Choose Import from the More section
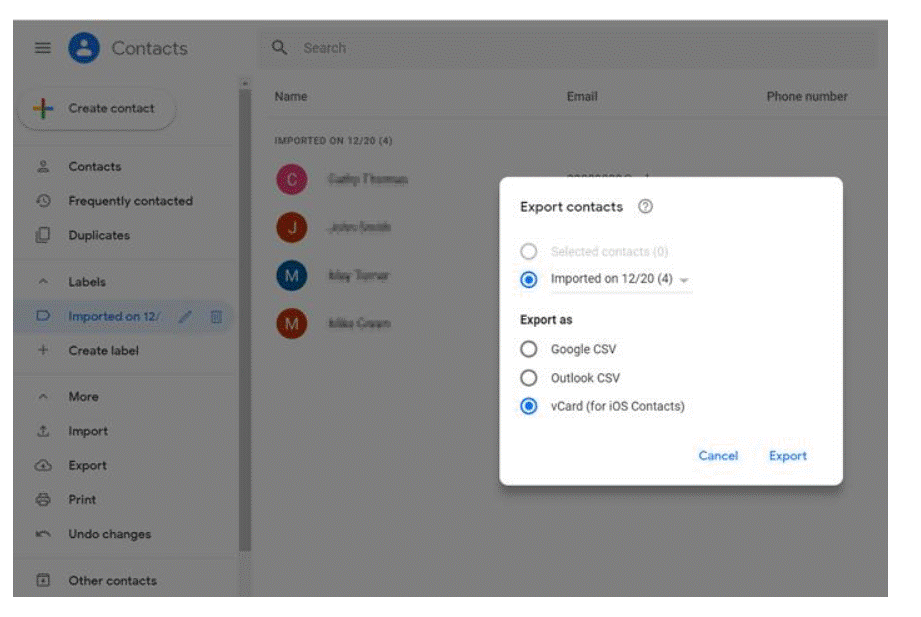Viewport: 921px width, 617px height. [x=88, y=431]
